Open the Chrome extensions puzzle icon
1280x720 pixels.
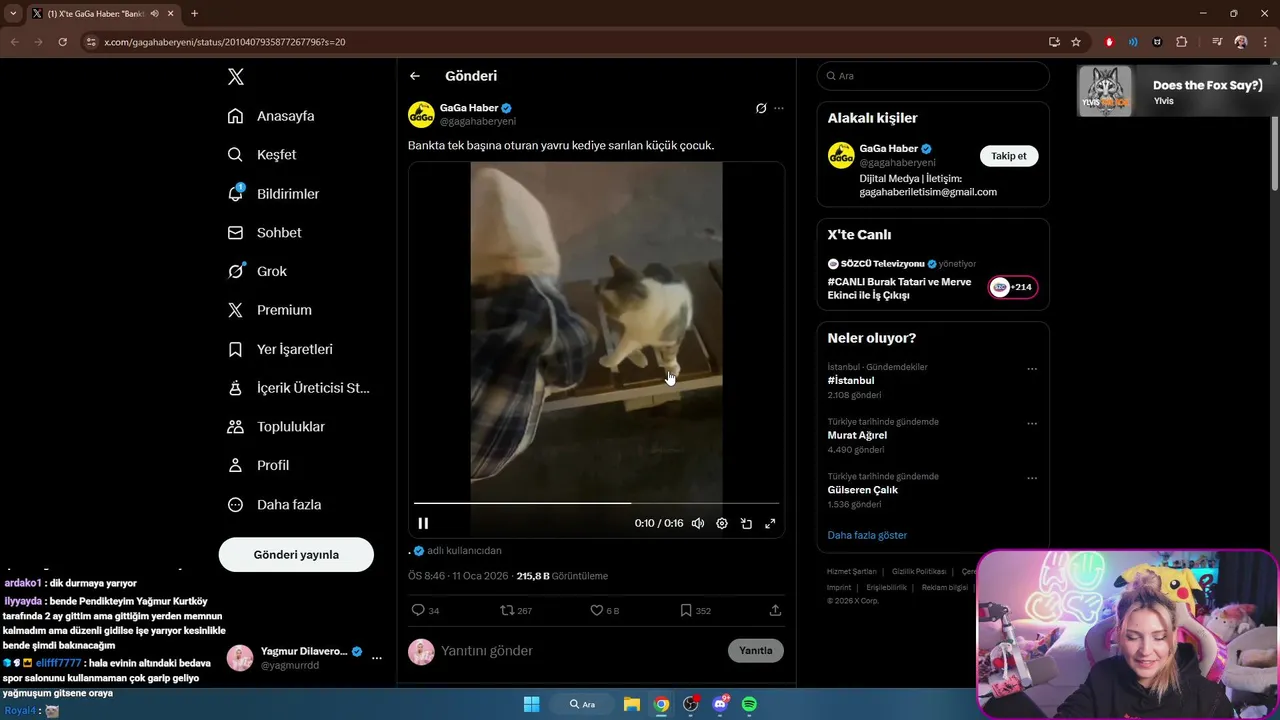pyautogui.click(x=1181, y=42)
